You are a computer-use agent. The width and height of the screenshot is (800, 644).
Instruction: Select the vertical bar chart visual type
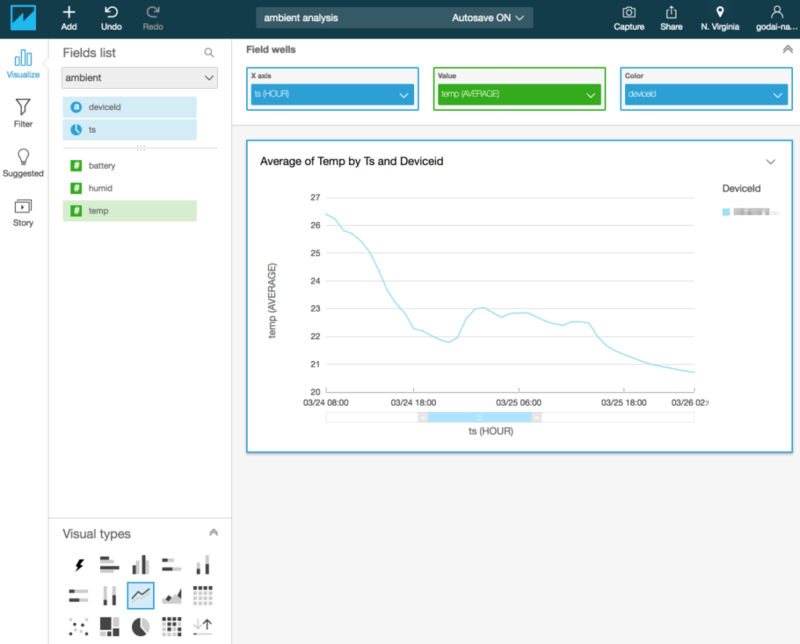tap(140, 565)
